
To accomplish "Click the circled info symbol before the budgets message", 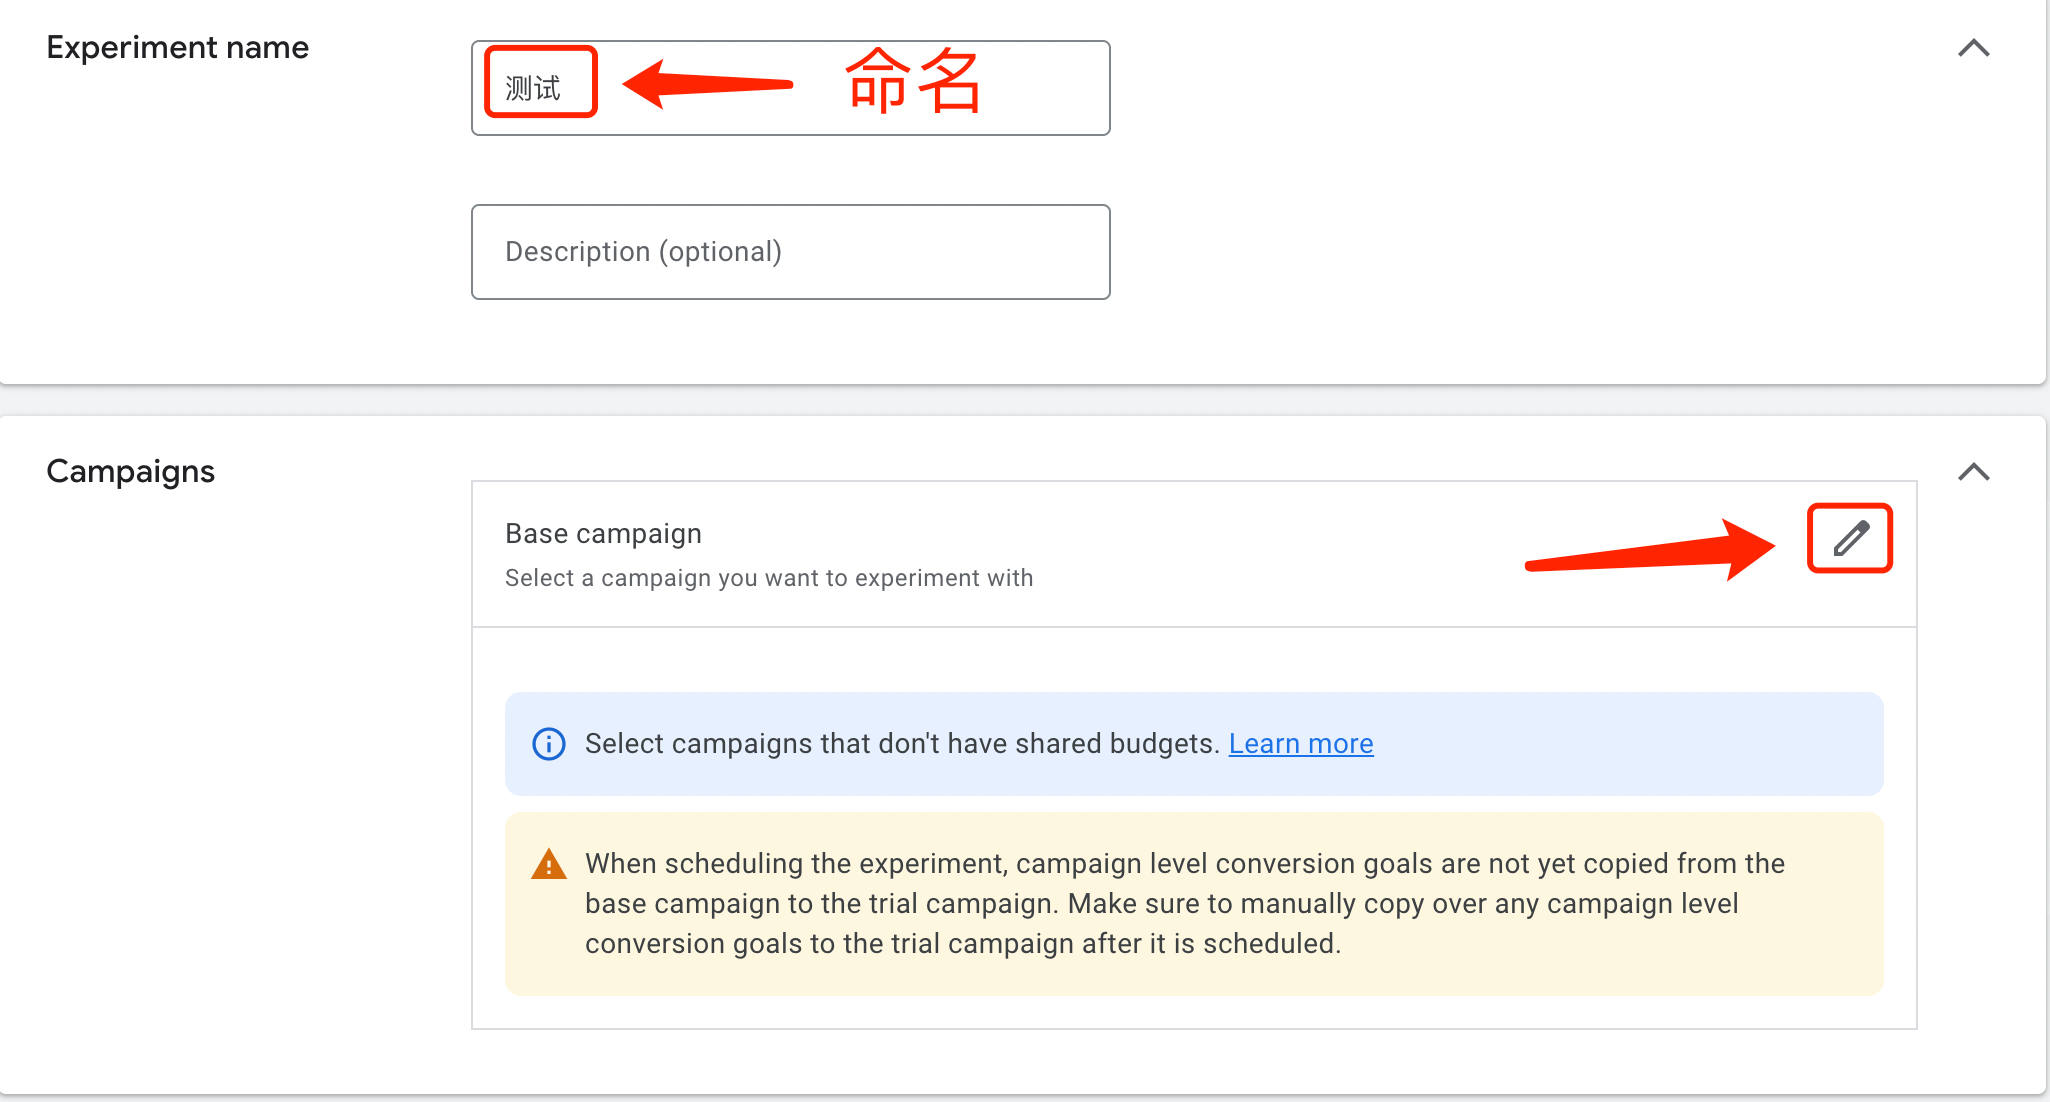I will coord(548,744).
